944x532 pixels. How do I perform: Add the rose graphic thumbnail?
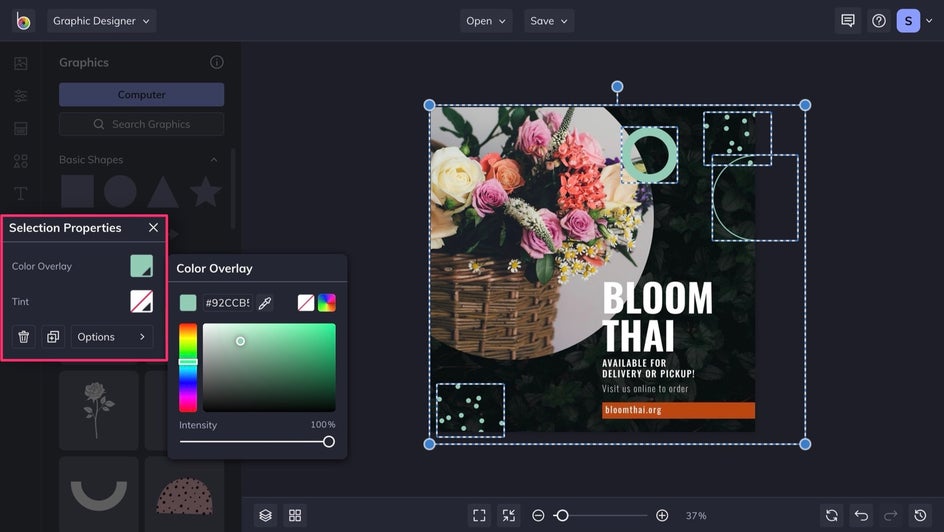click(x=99, y=410)
